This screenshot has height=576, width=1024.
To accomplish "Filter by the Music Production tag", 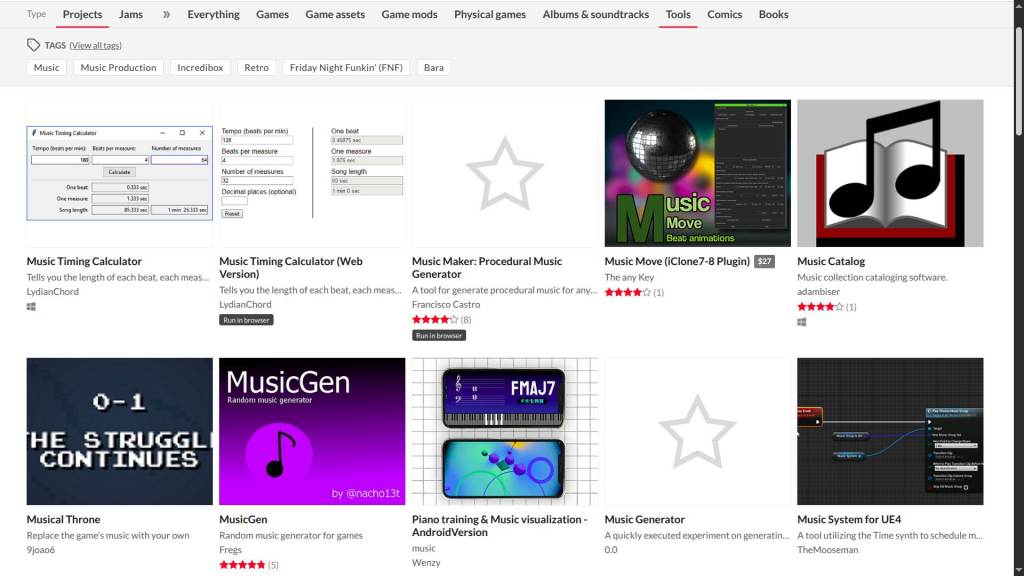I will coord(118,67).
